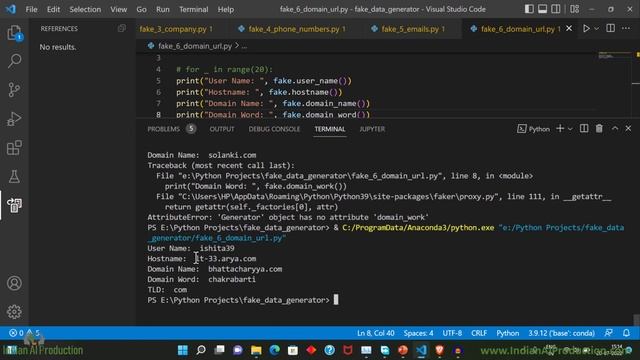The image size is (640, 360).
Task: Select the Terminal panel tab
Action: coord(329,129)
